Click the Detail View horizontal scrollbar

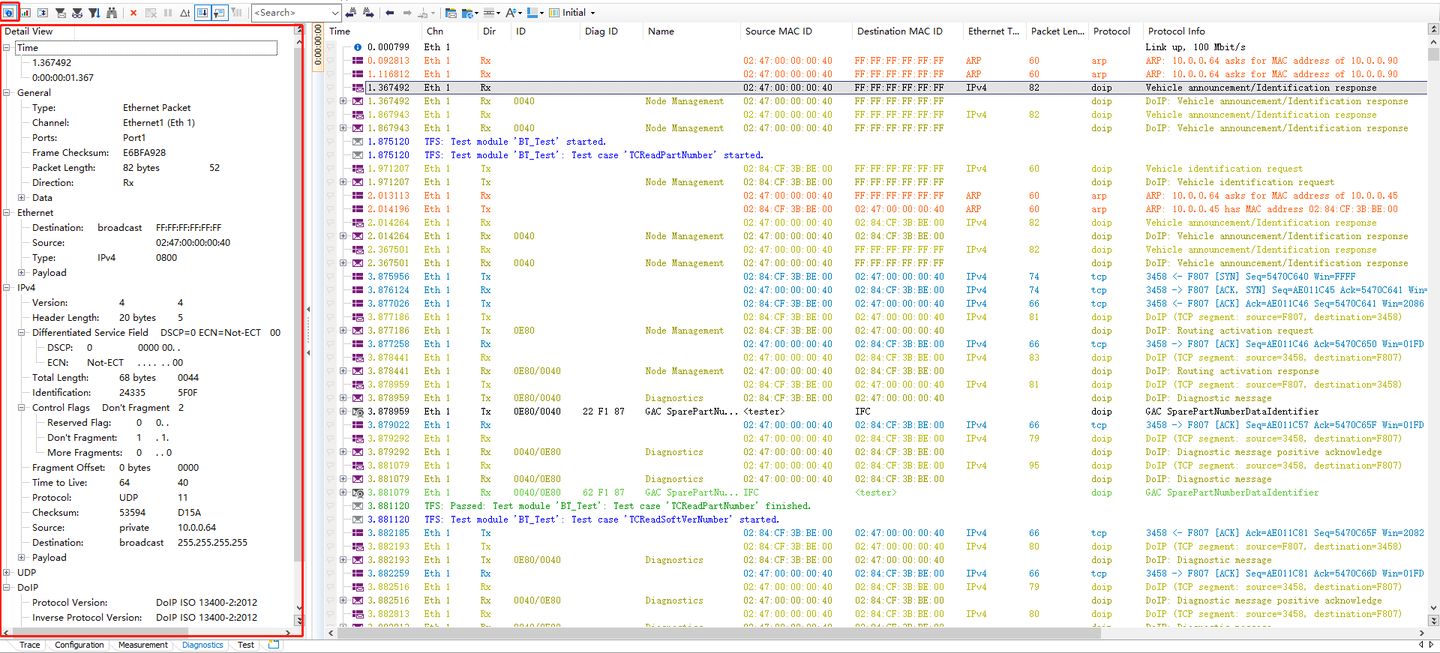click(x=100, y=632)
